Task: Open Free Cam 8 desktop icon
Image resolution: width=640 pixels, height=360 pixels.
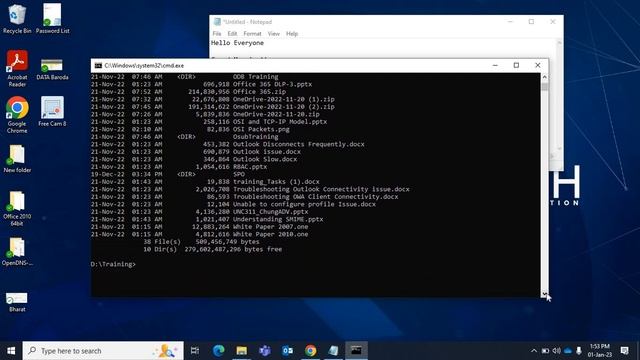Action: click(x=52, y=111)
